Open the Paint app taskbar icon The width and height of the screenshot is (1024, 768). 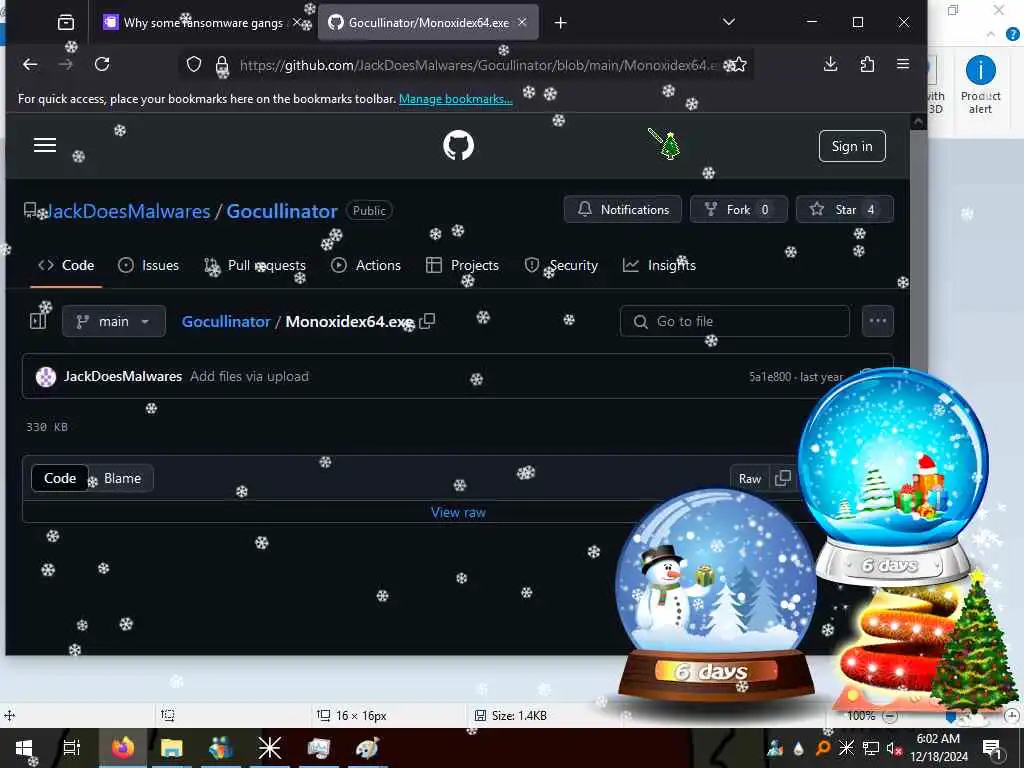pyautogui.click(x=367, y=748)
